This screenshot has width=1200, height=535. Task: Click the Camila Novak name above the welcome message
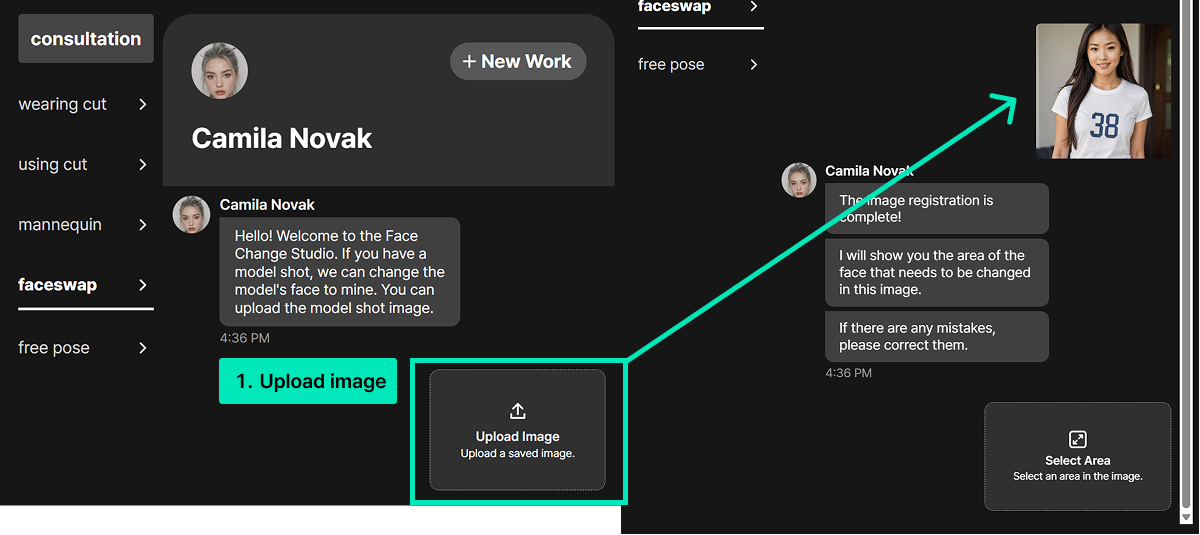pyautogui.click(x=267, y=205)
